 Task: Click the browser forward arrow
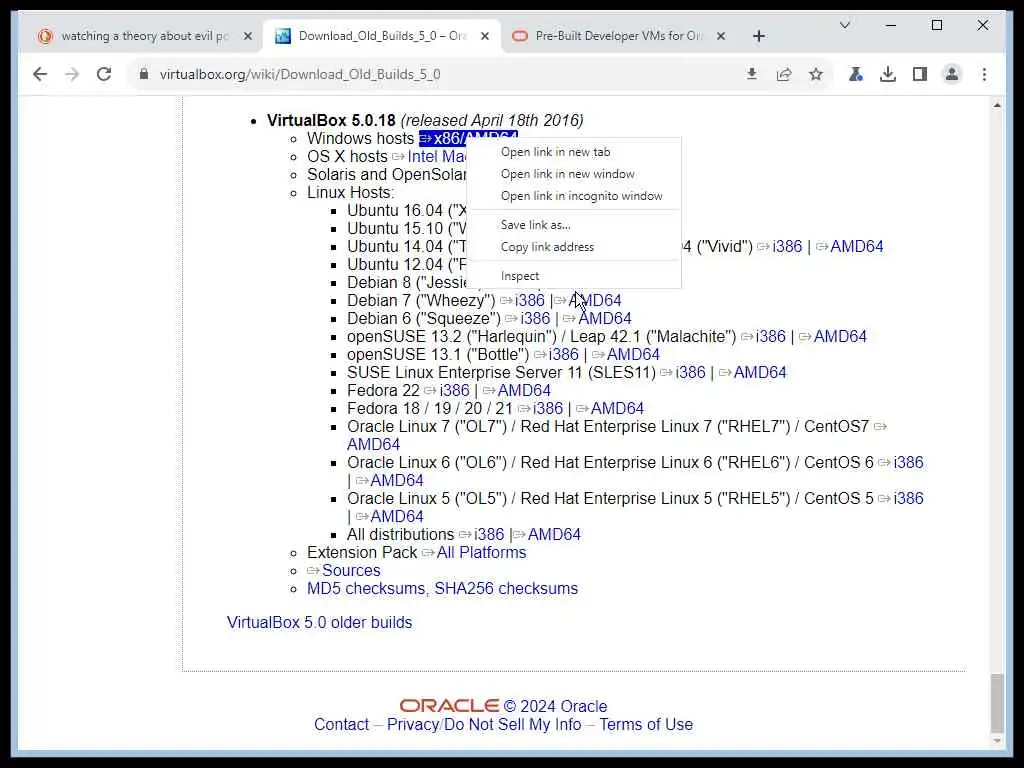coord(72,74)
